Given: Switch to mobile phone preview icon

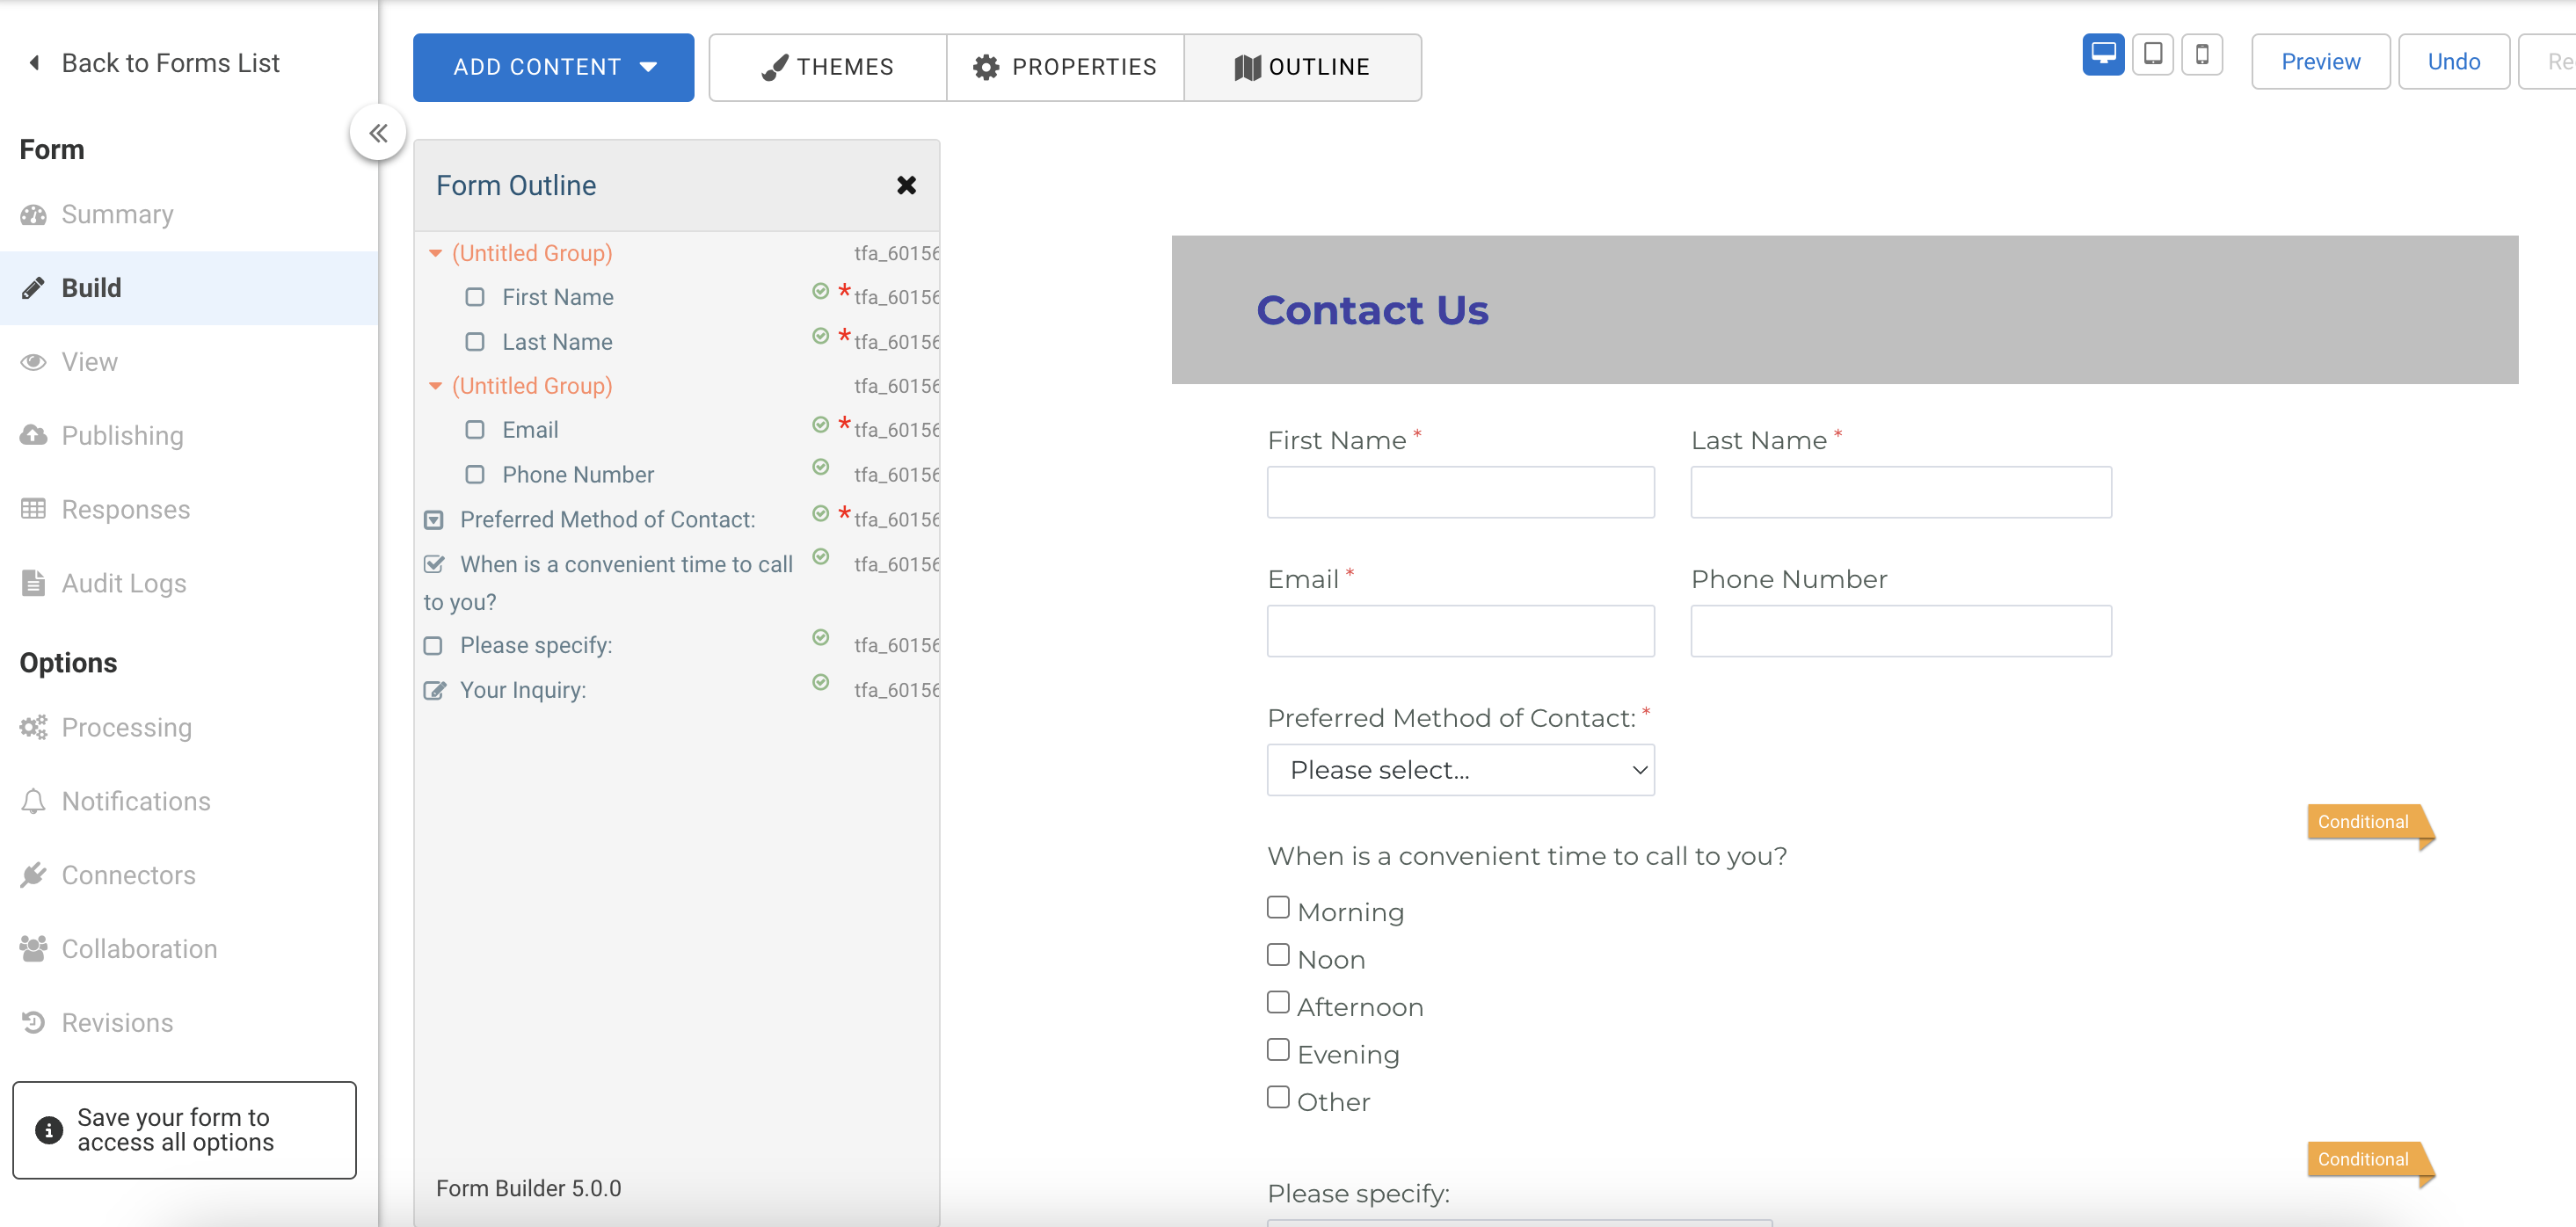Looking at the screenshot, I should point(2201,54).
